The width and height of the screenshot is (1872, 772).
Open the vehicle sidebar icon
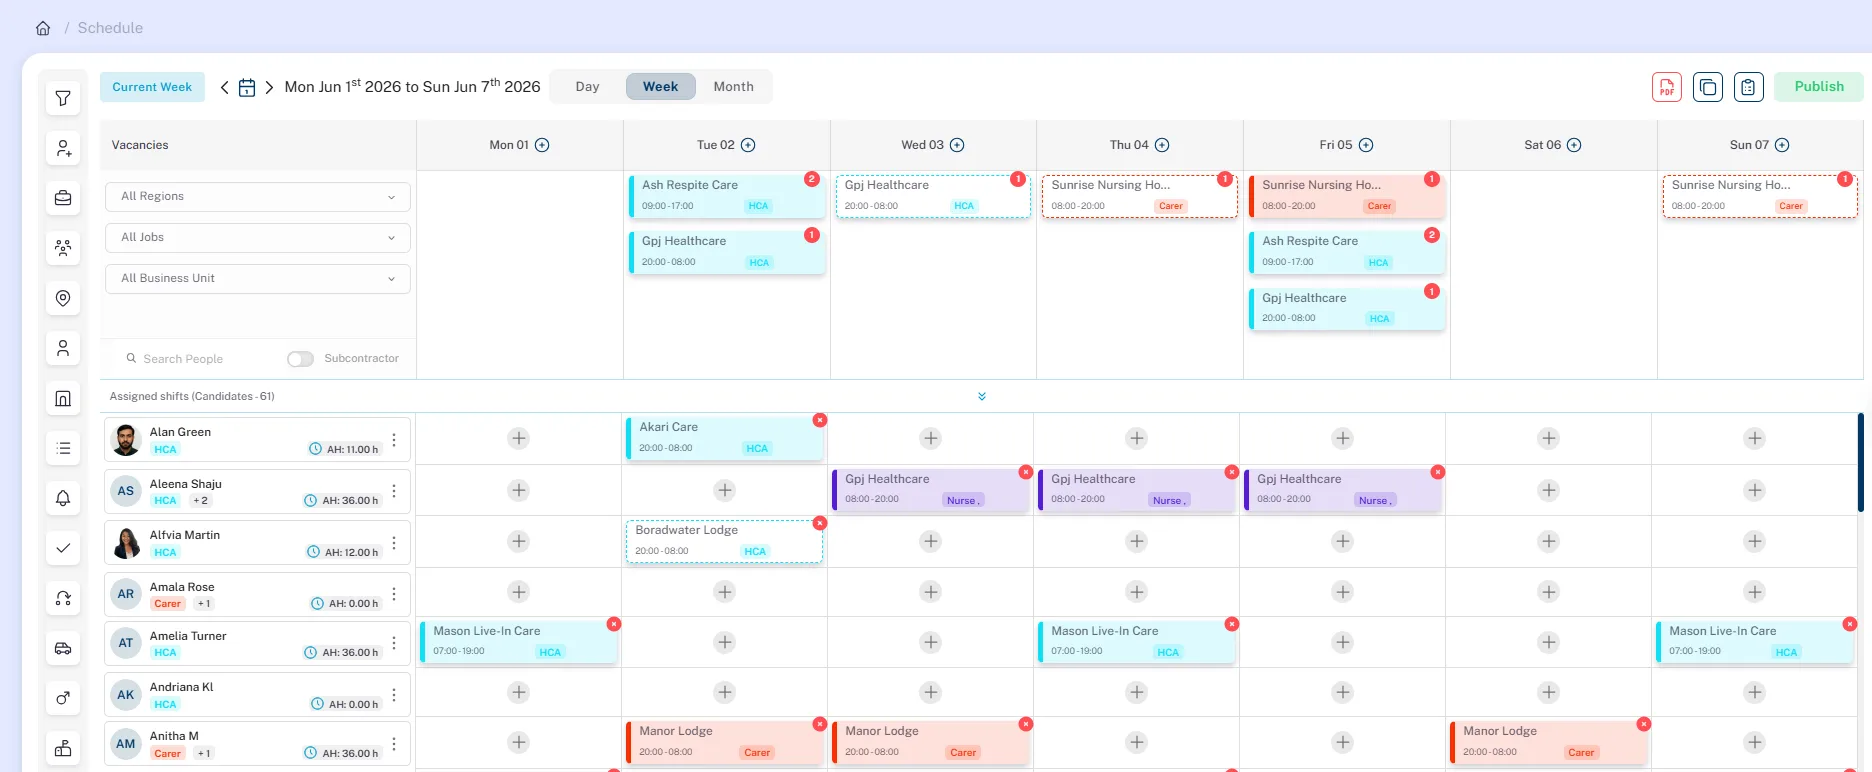(x=63, y=648)
